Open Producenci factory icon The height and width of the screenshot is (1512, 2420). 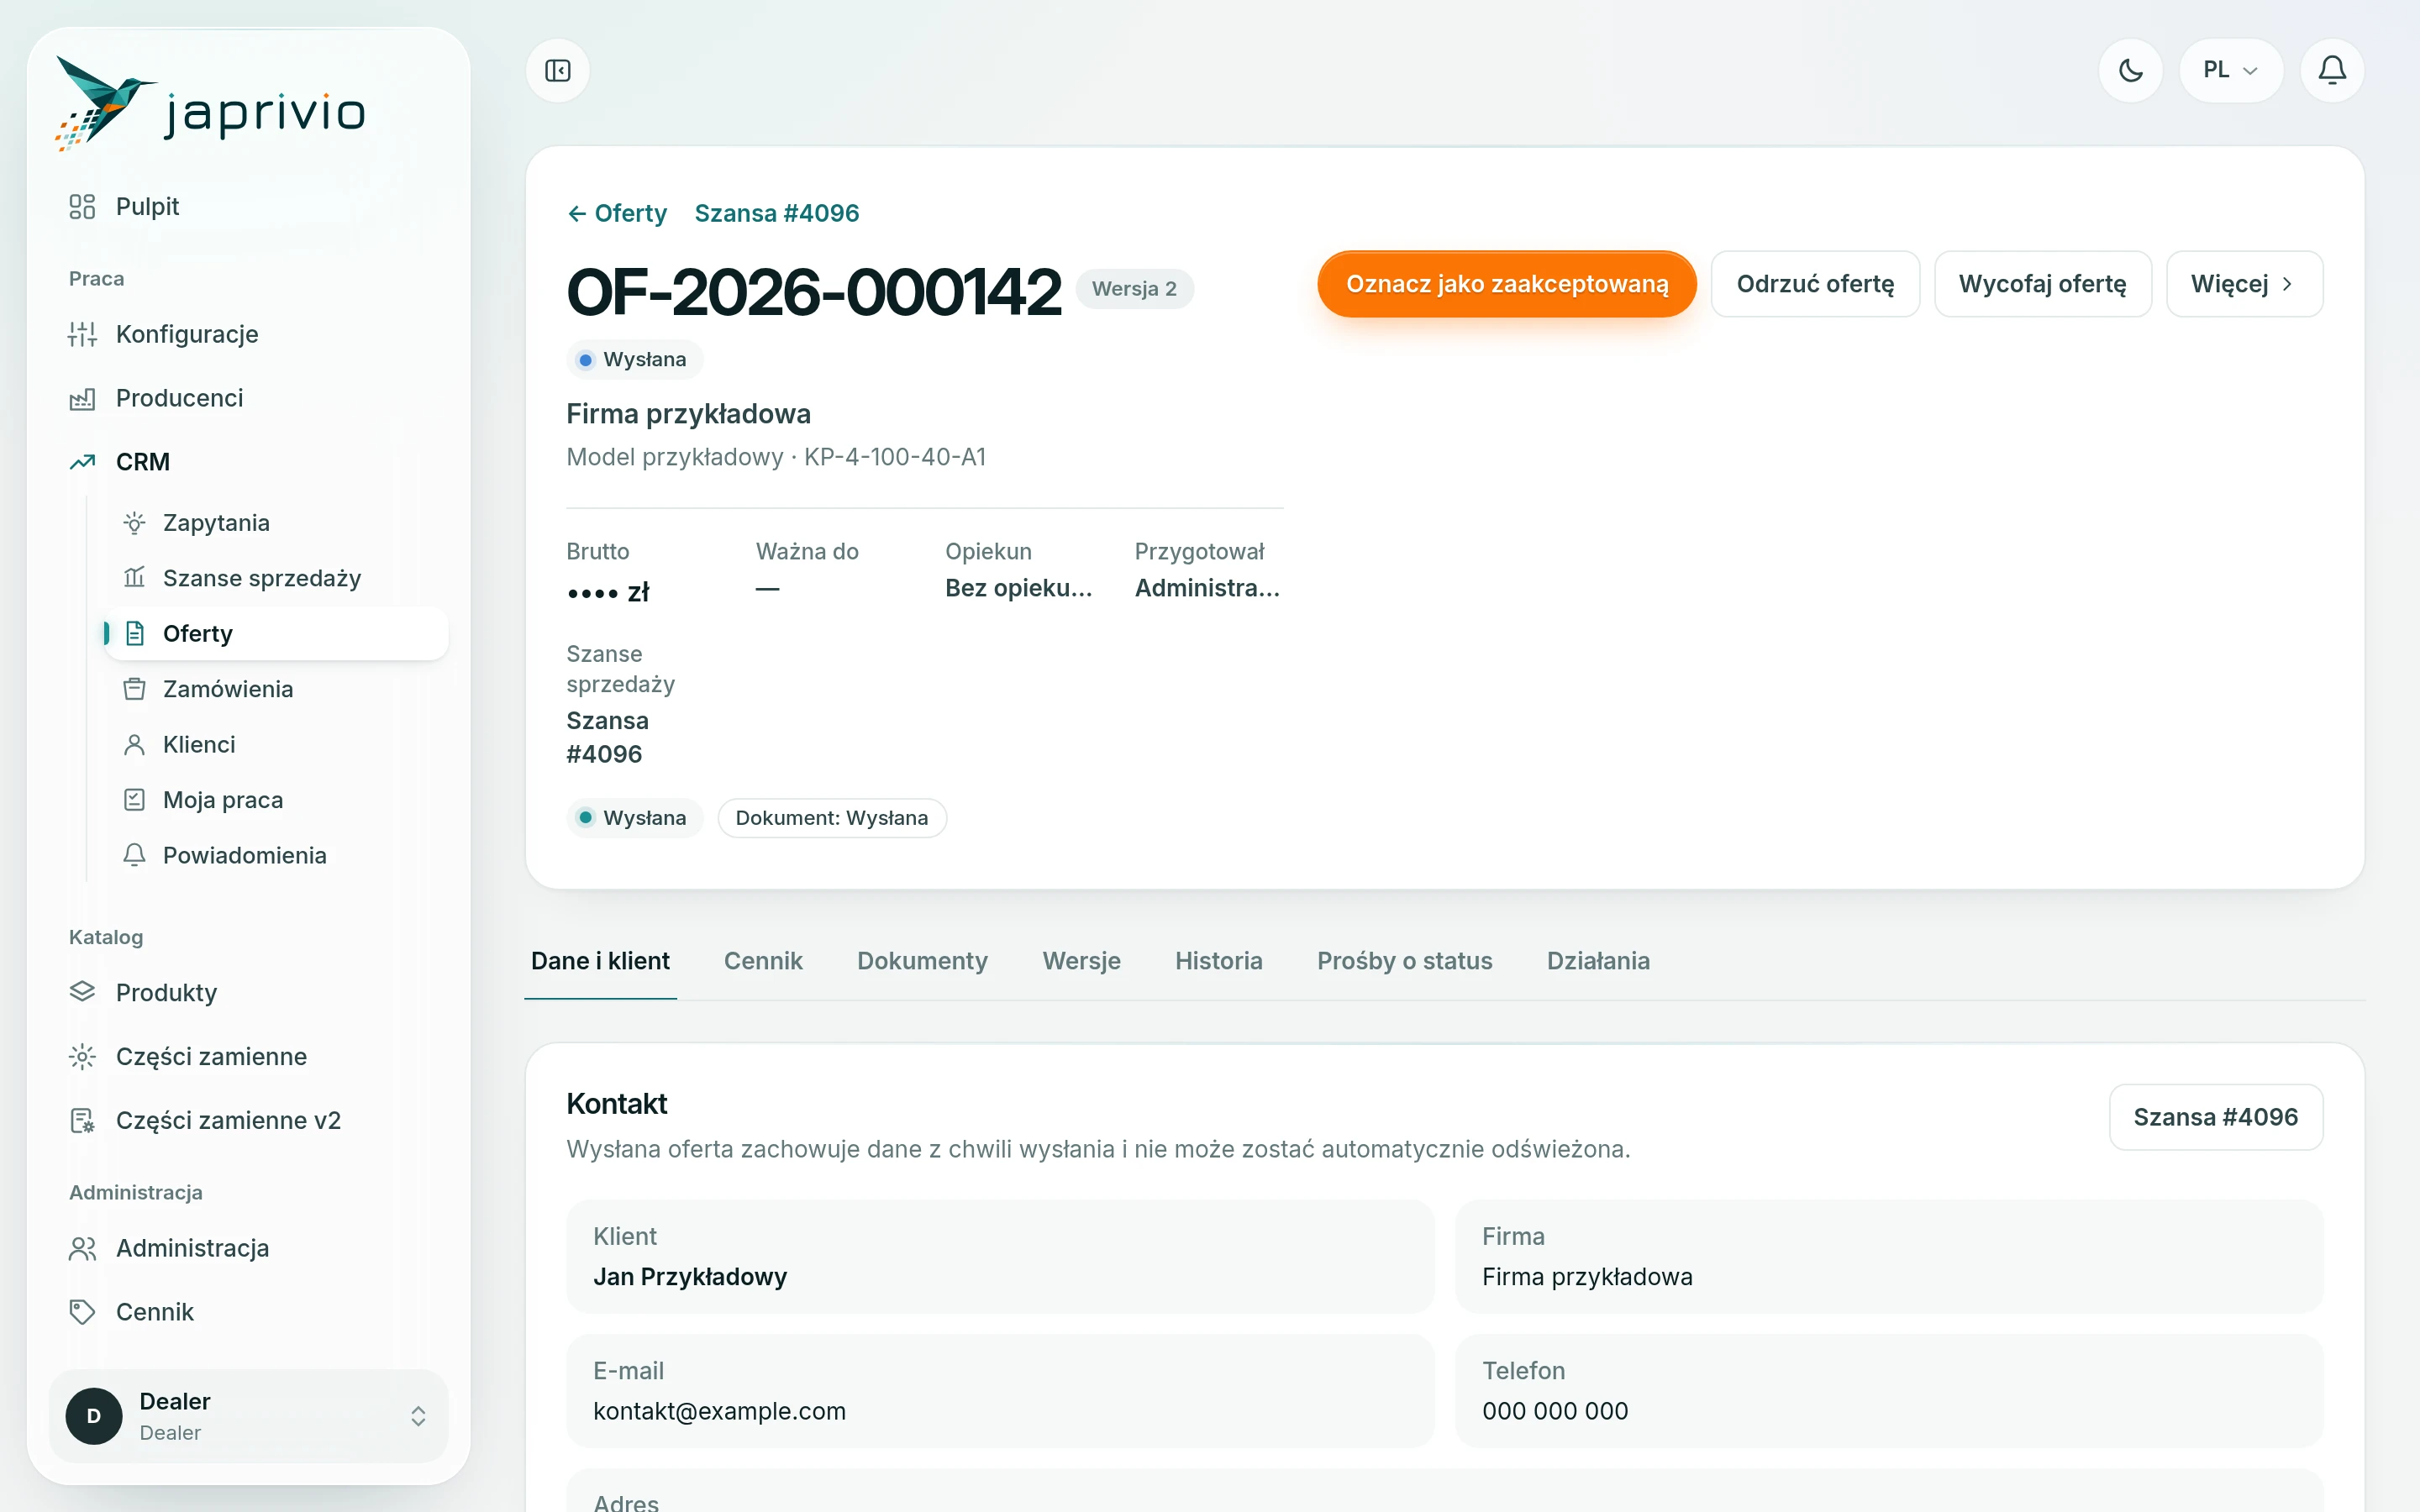point(82,398)
